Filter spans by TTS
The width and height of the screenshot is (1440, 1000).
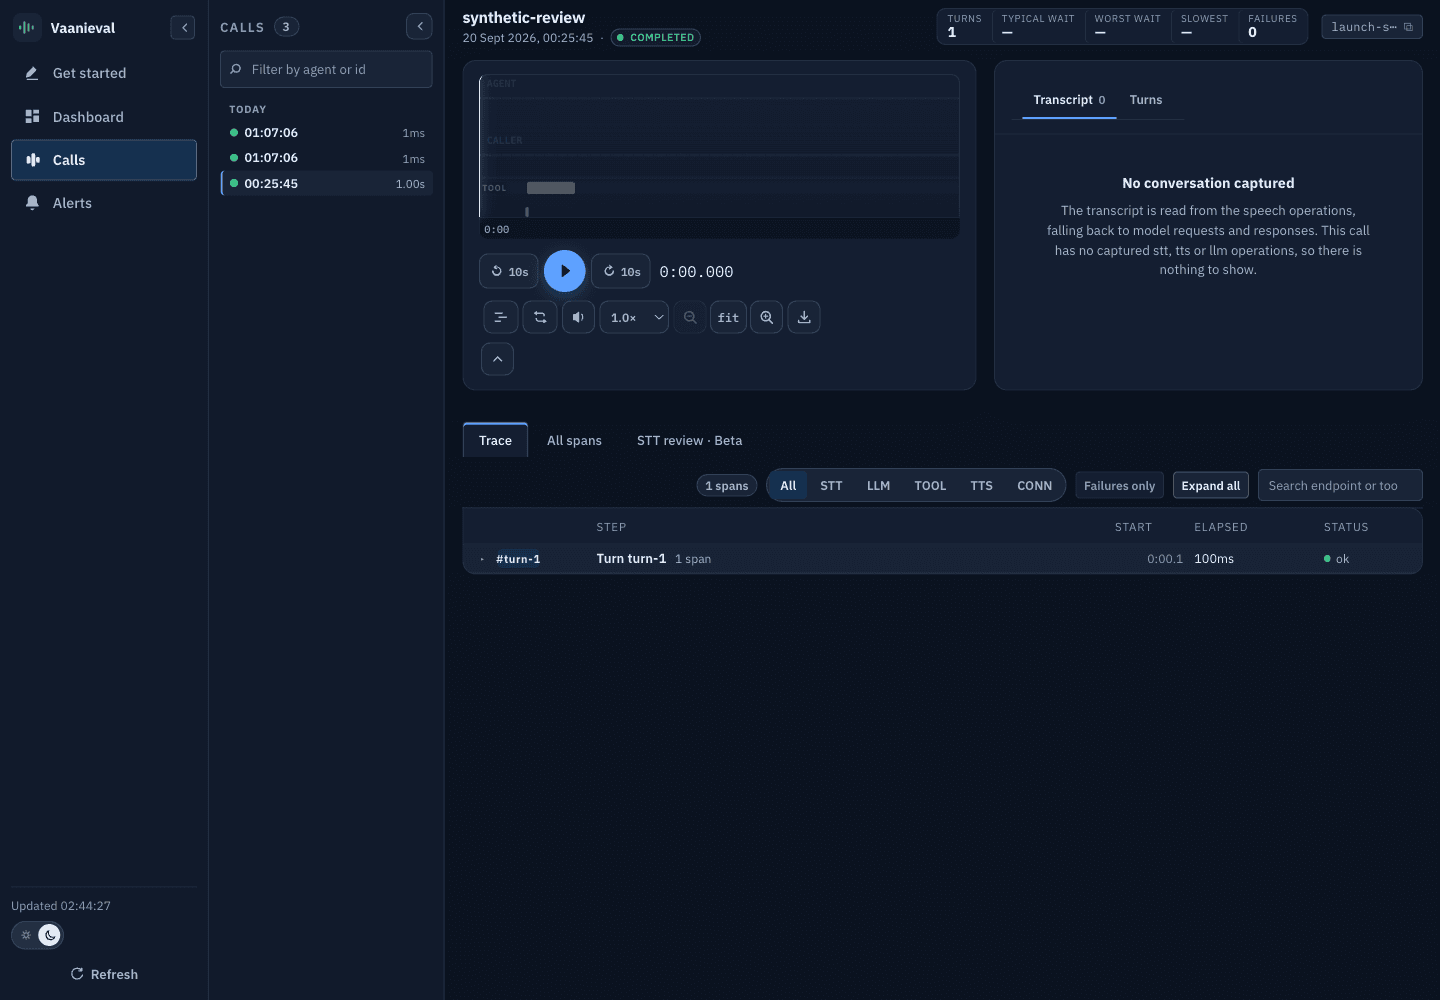[x=981, y=486]
